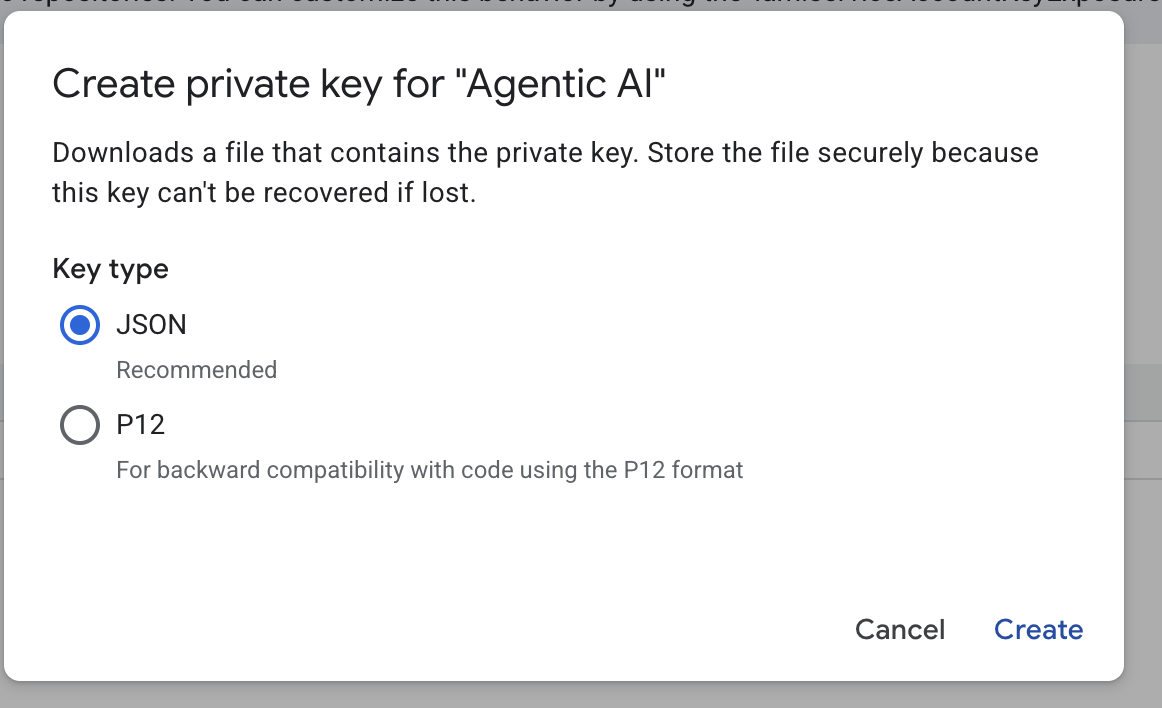1162x708 pixels.
Task: Click the Create button to generate key
Action: click(x=1038, y=629)
